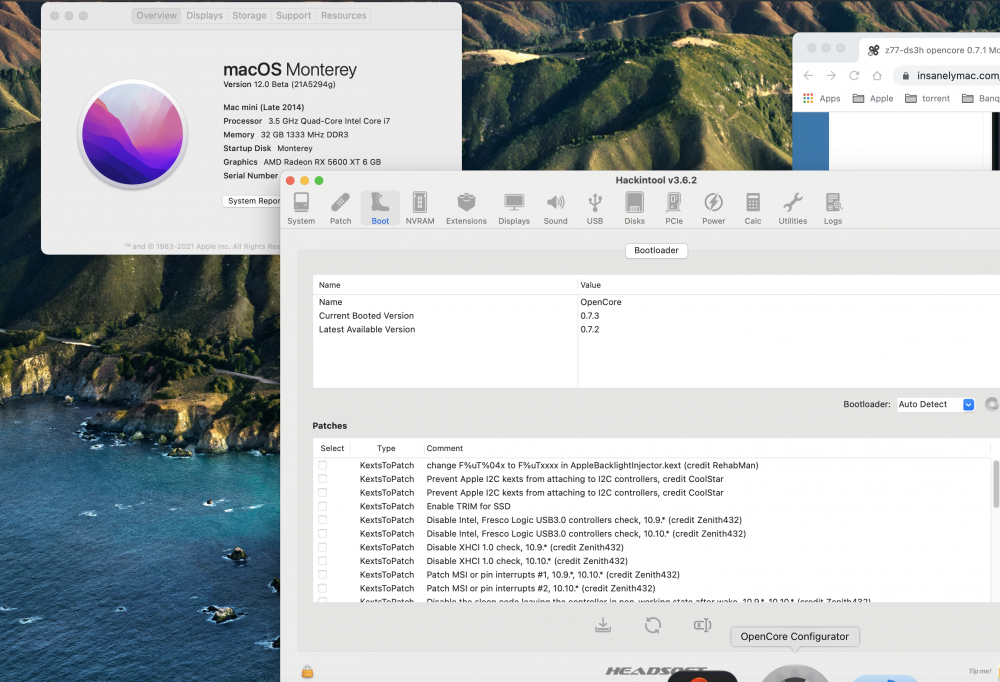
Task: Check the Disable XHCI 1.0 check 10.9 patch
Action: coord(323,547)
